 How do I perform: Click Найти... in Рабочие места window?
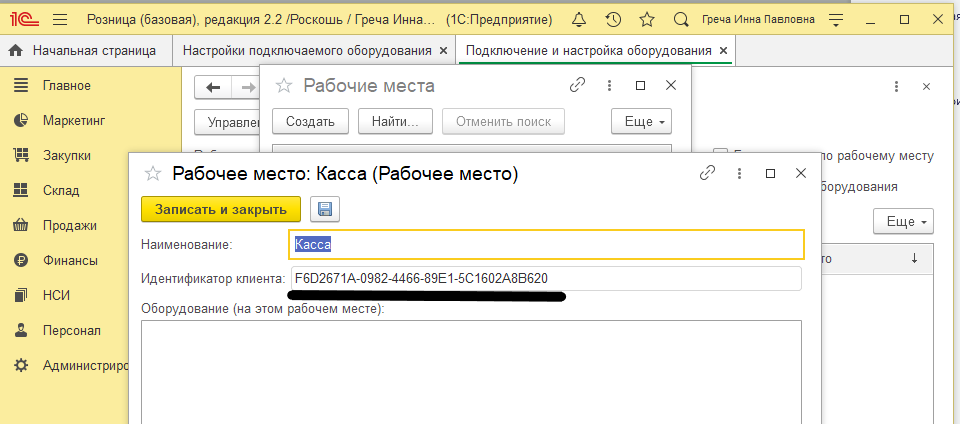click(x=396, y=121)
